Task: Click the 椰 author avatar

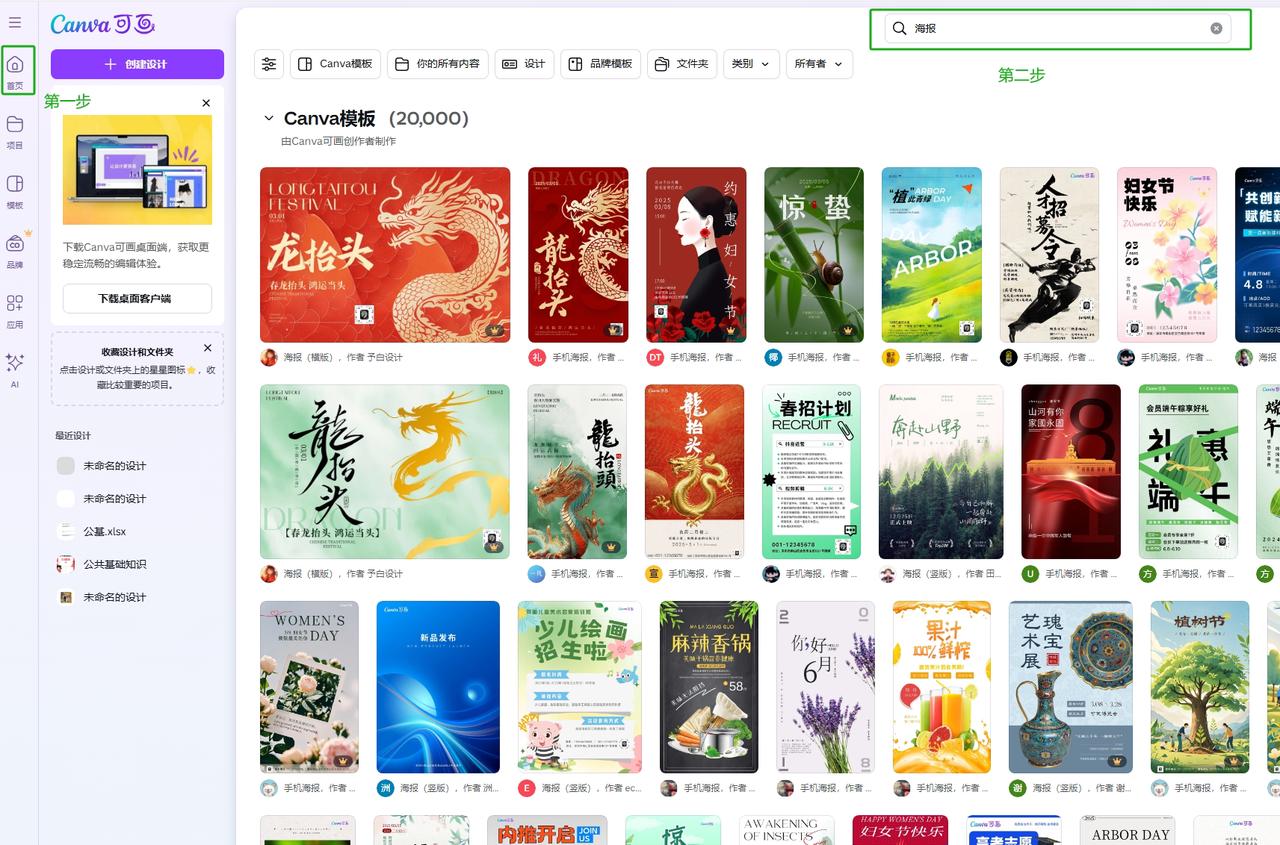Action: coord(773,357)
